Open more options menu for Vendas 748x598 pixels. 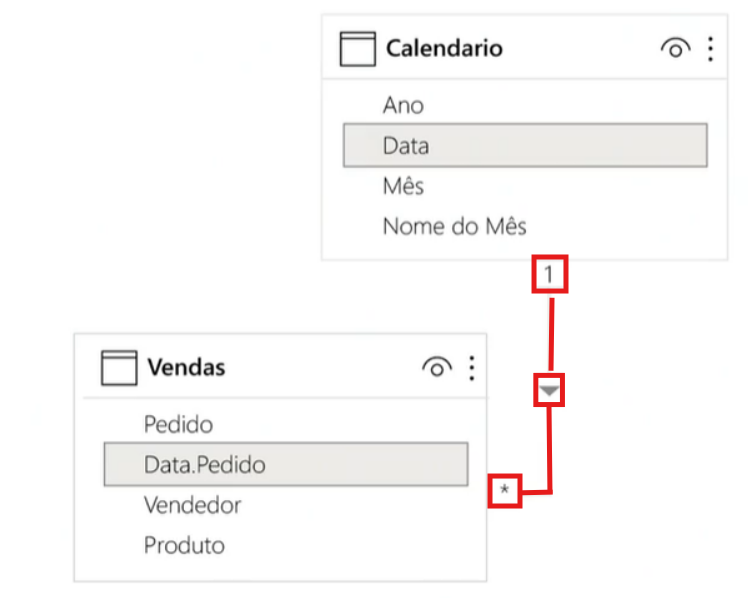click(x=471, y=368)
